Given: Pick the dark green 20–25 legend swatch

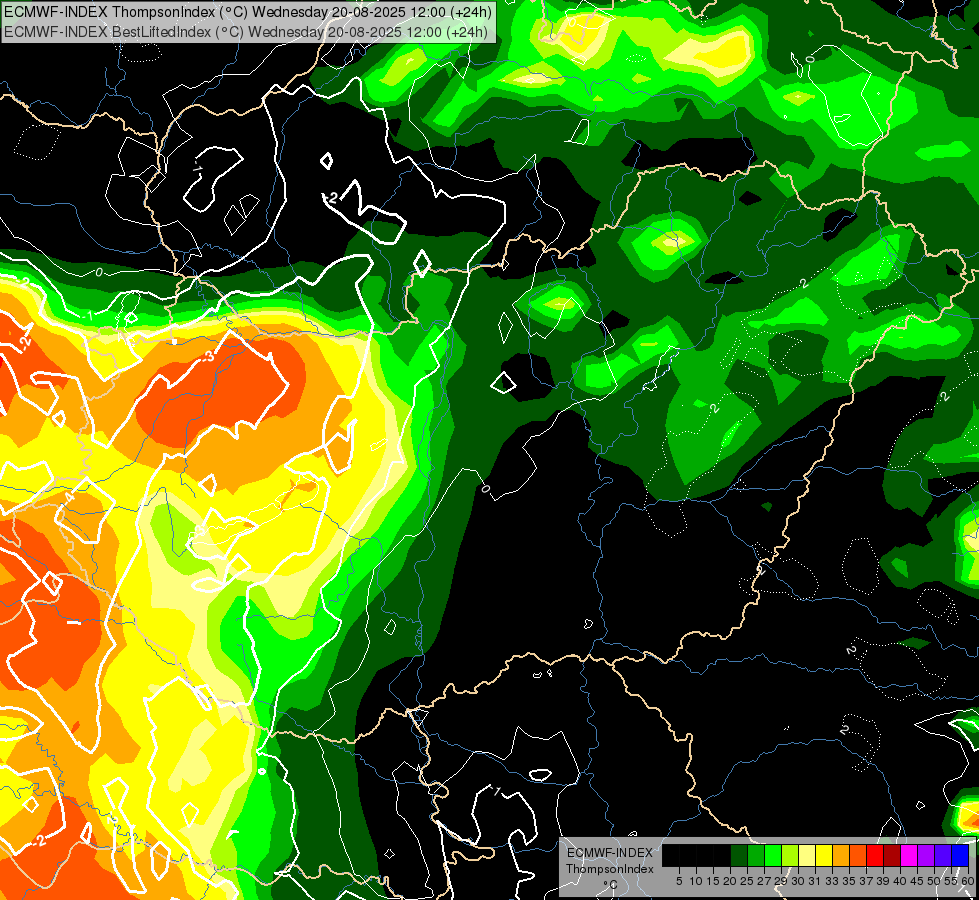Looking at the screenshot, I should coord(739,855).
